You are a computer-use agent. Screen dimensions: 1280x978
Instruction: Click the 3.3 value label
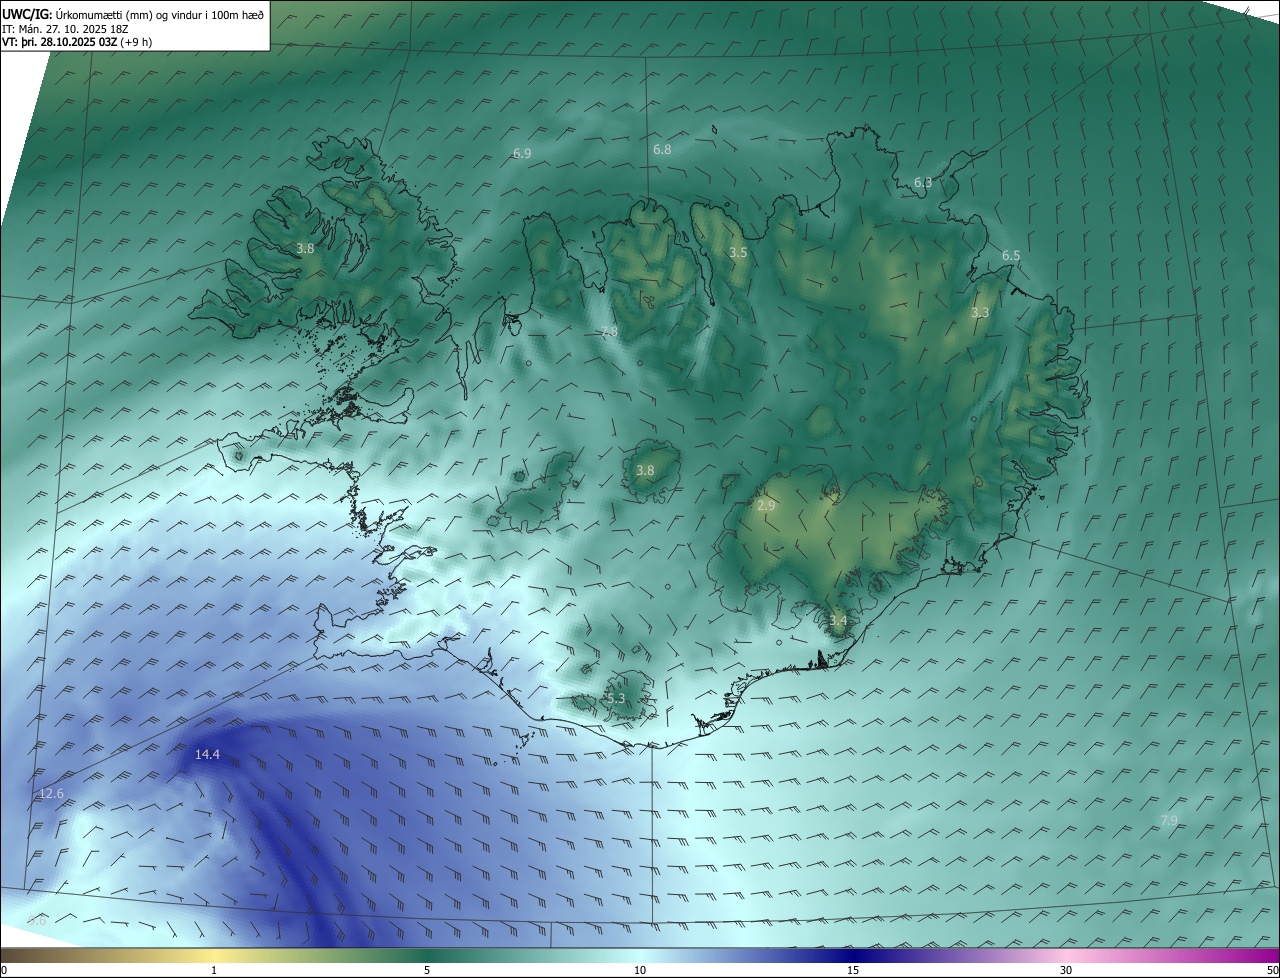980,313
